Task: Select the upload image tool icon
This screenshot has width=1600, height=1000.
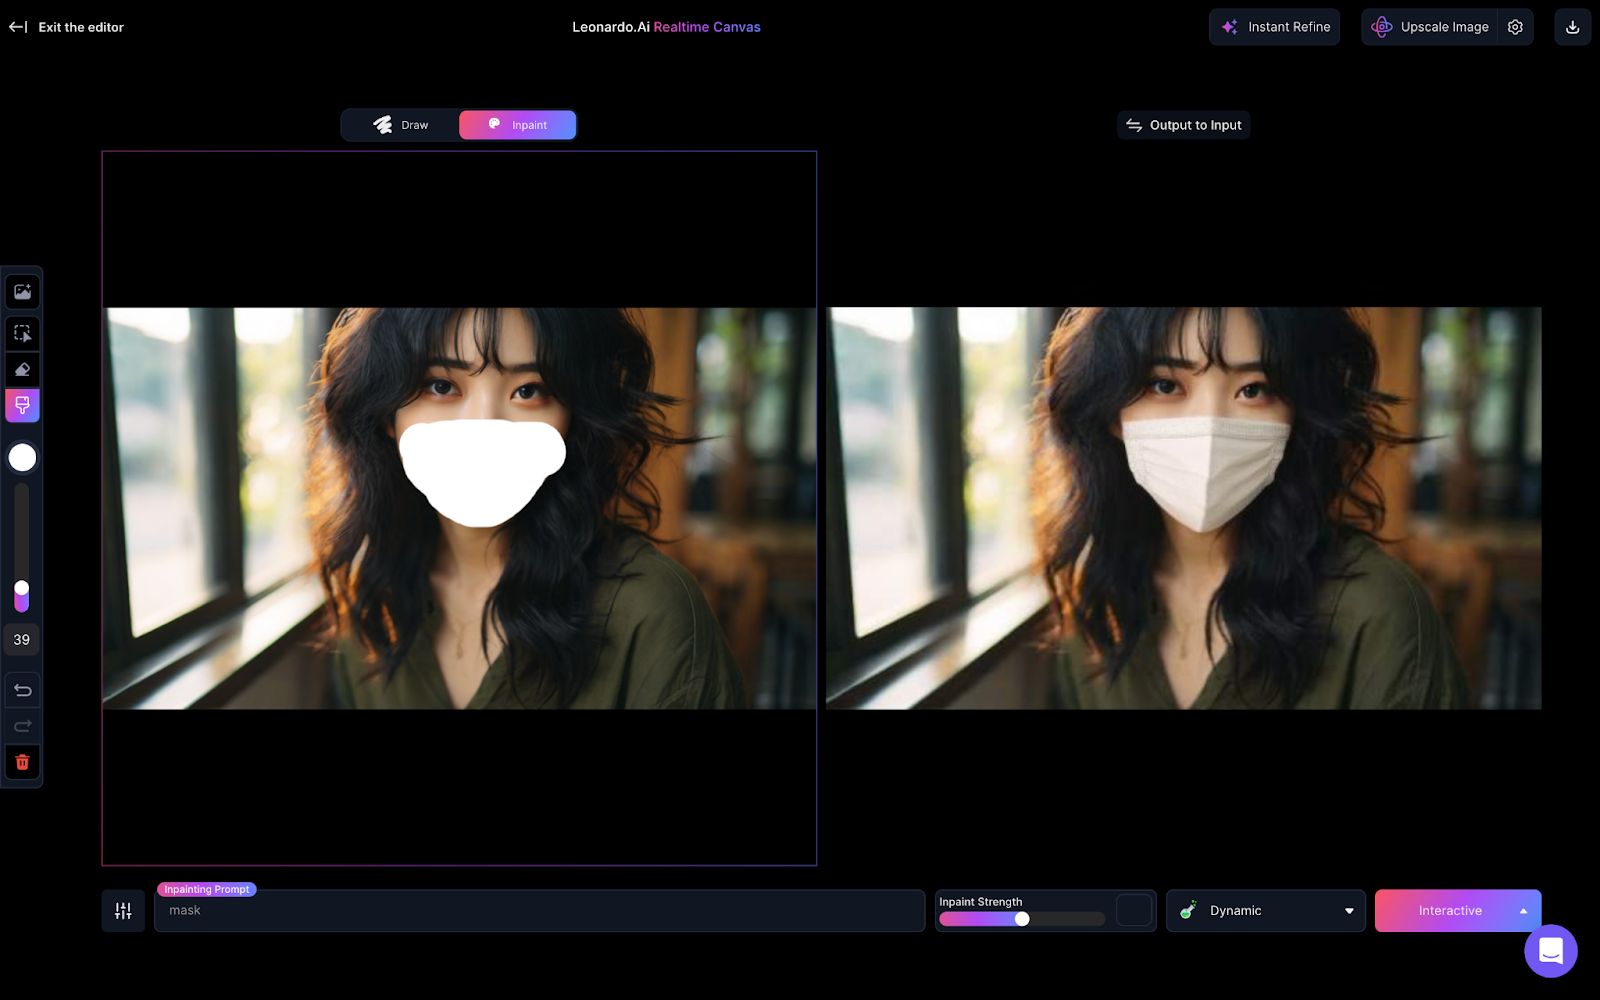Action: [22, 292]
